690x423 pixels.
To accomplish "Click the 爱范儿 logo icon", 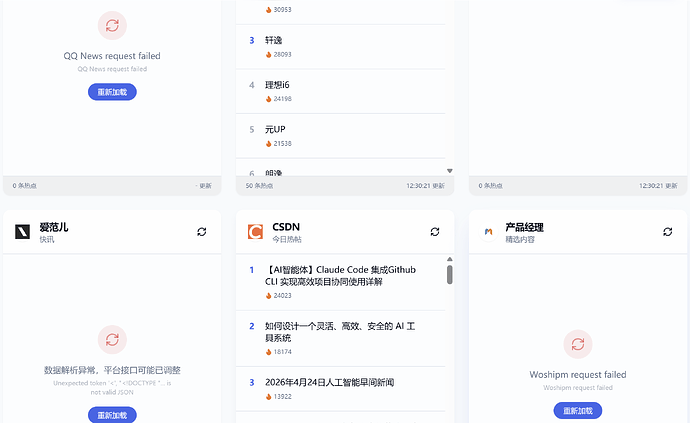I will [x=23, y=232].
